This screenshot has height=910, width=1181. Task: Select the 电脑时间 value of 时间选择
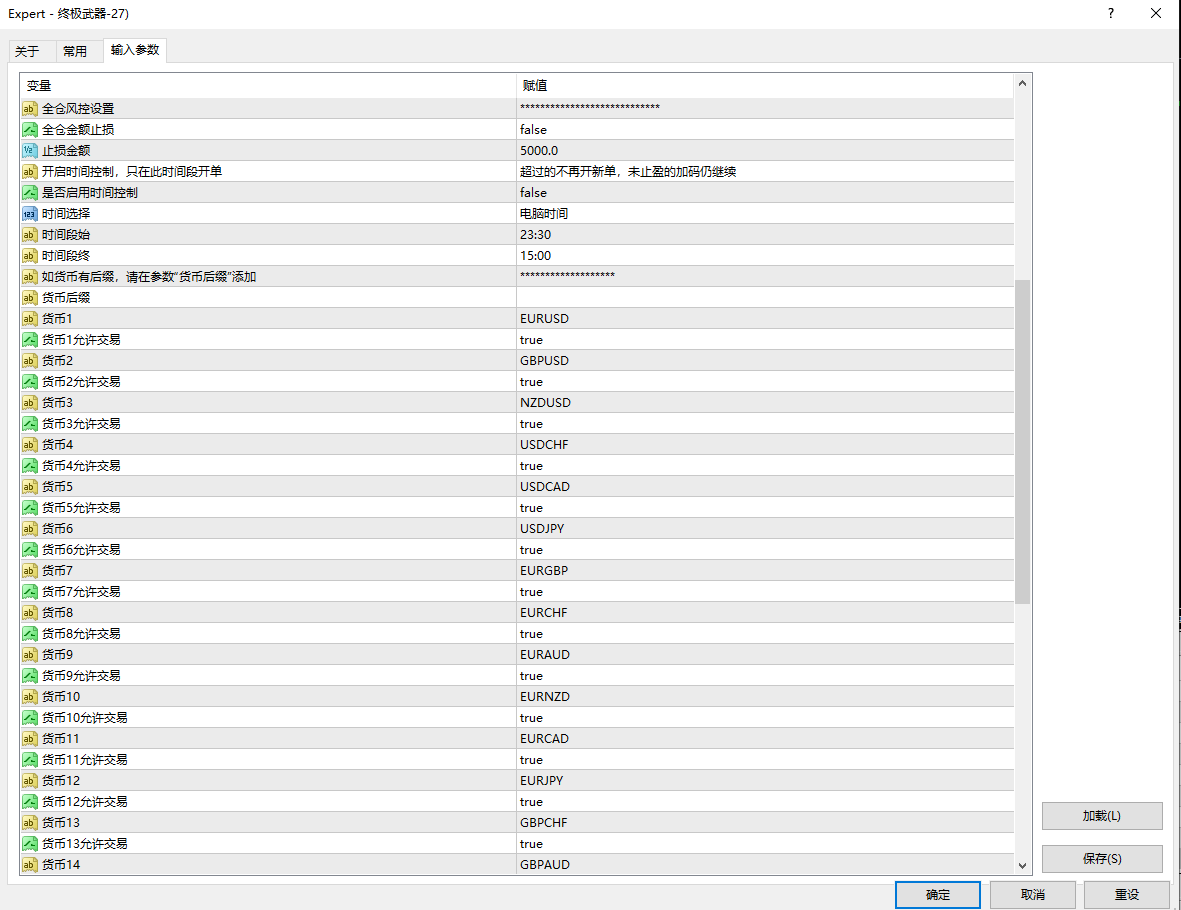coord(765,214)
